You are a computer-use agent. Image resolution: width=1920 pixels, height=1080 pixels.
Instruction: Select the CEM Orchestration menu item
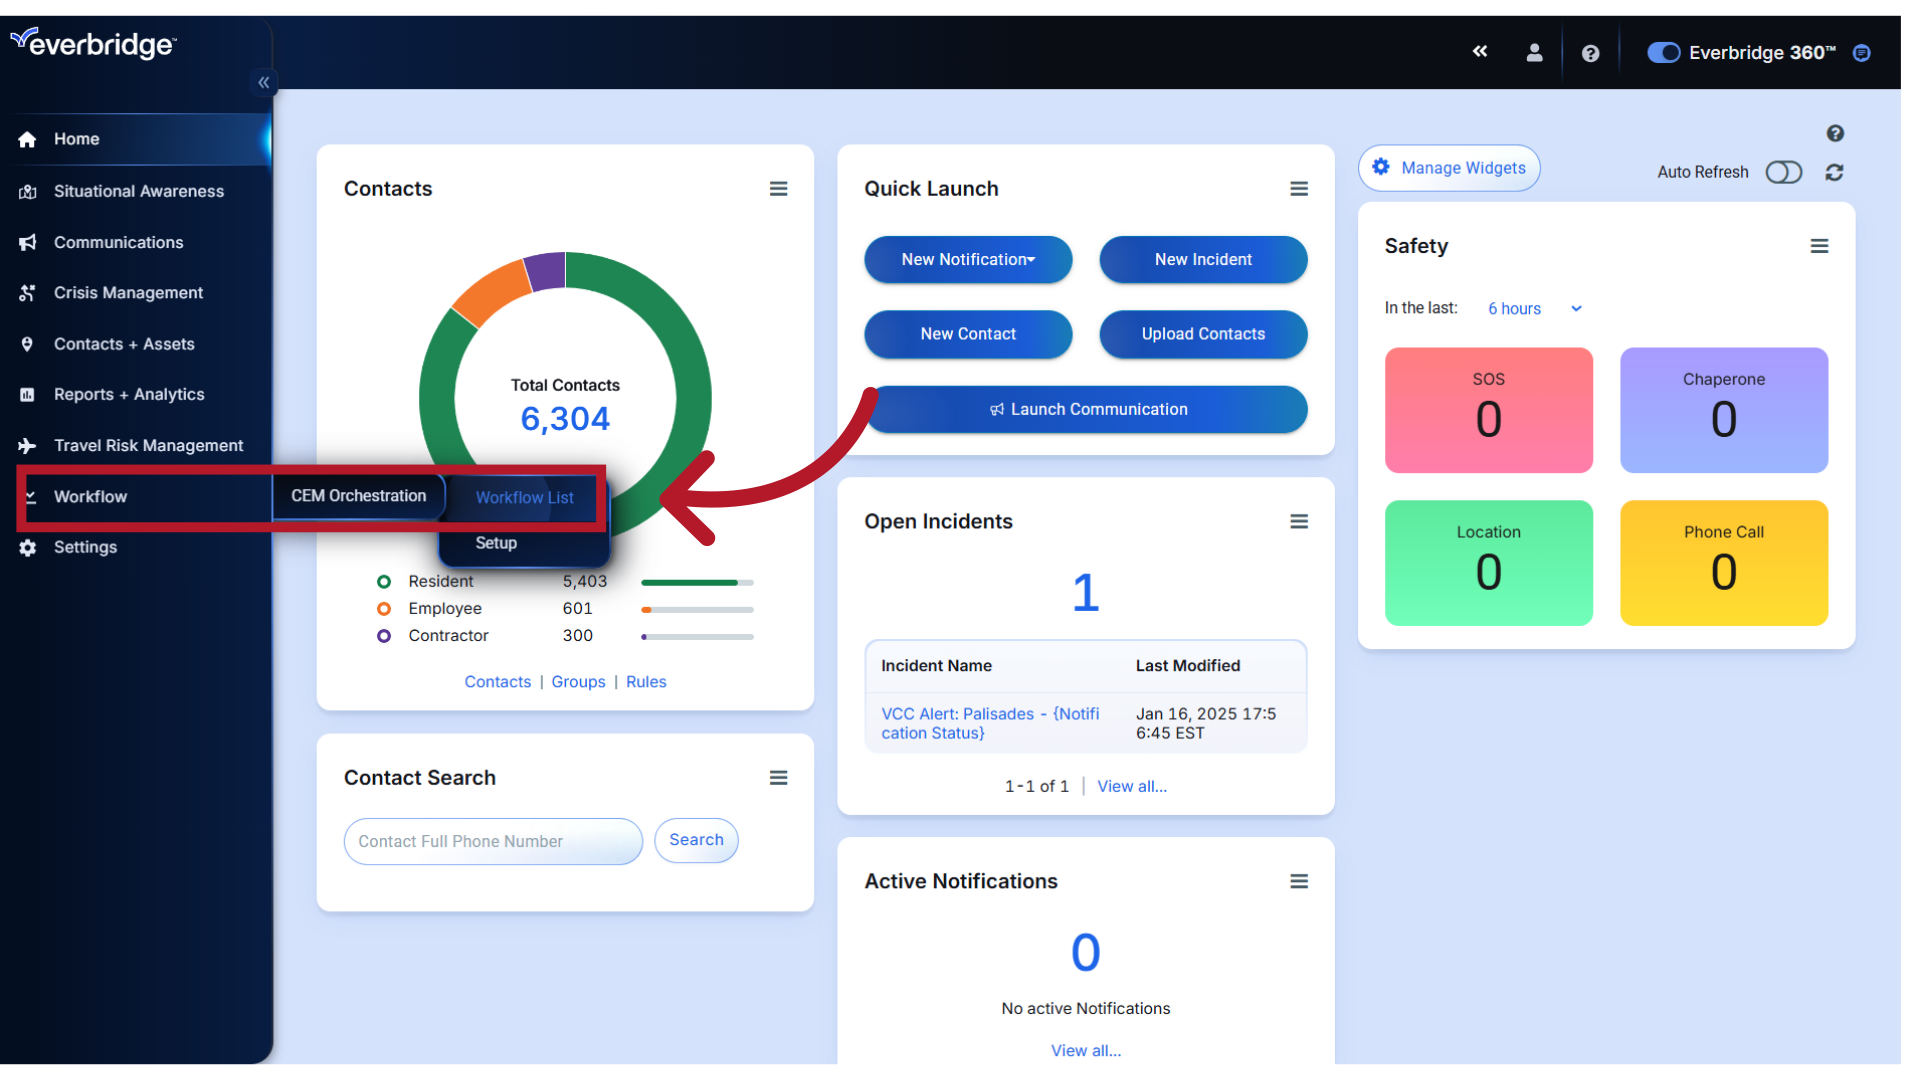(359, 496)
